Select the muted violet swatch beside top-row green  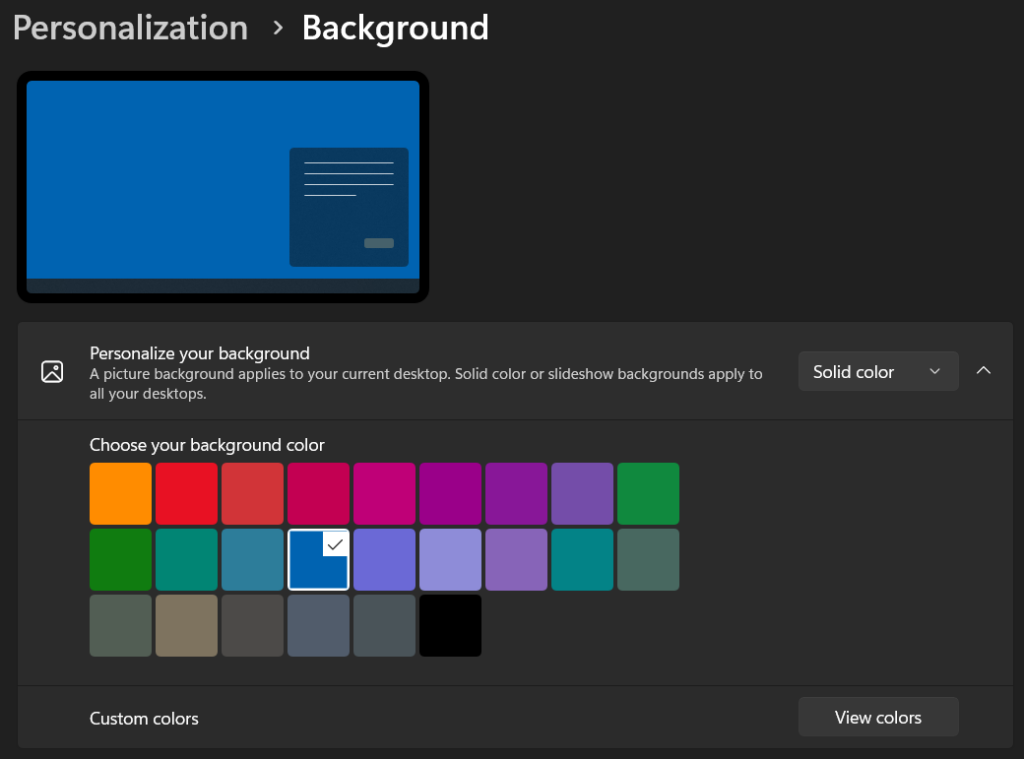coord(582,494)
